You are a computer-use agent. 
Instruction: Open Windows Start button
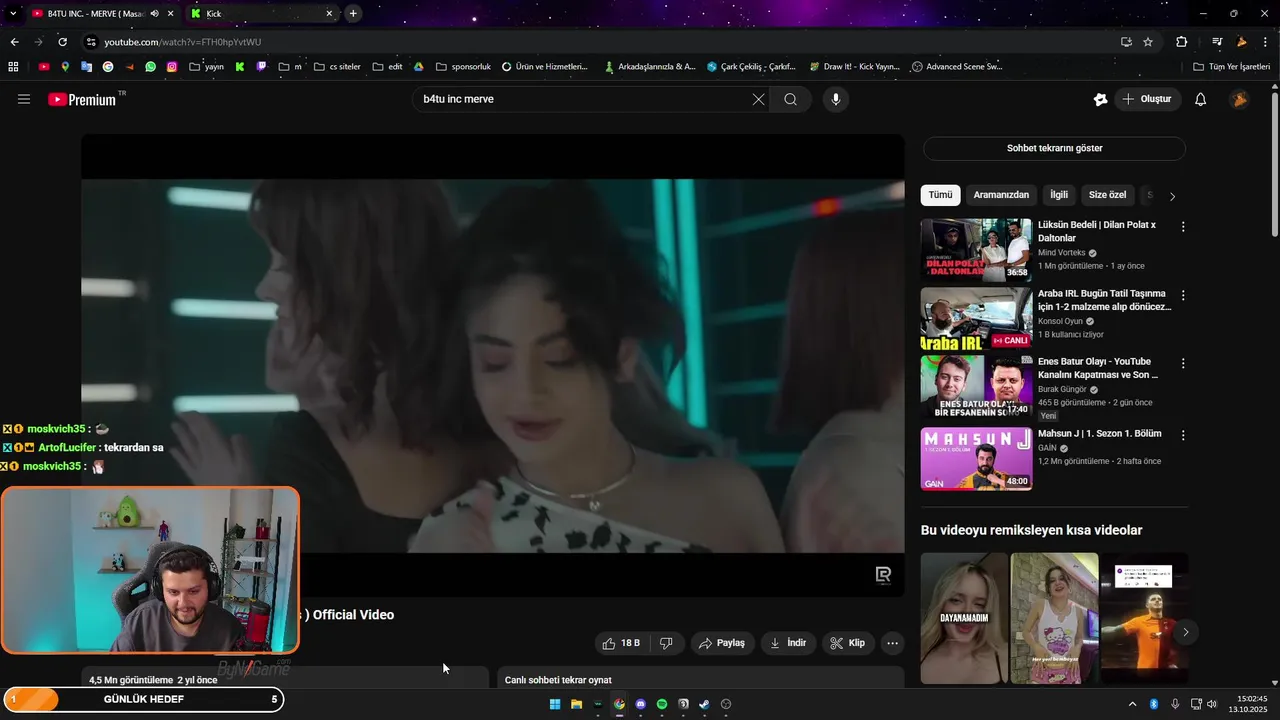[555, 704]
